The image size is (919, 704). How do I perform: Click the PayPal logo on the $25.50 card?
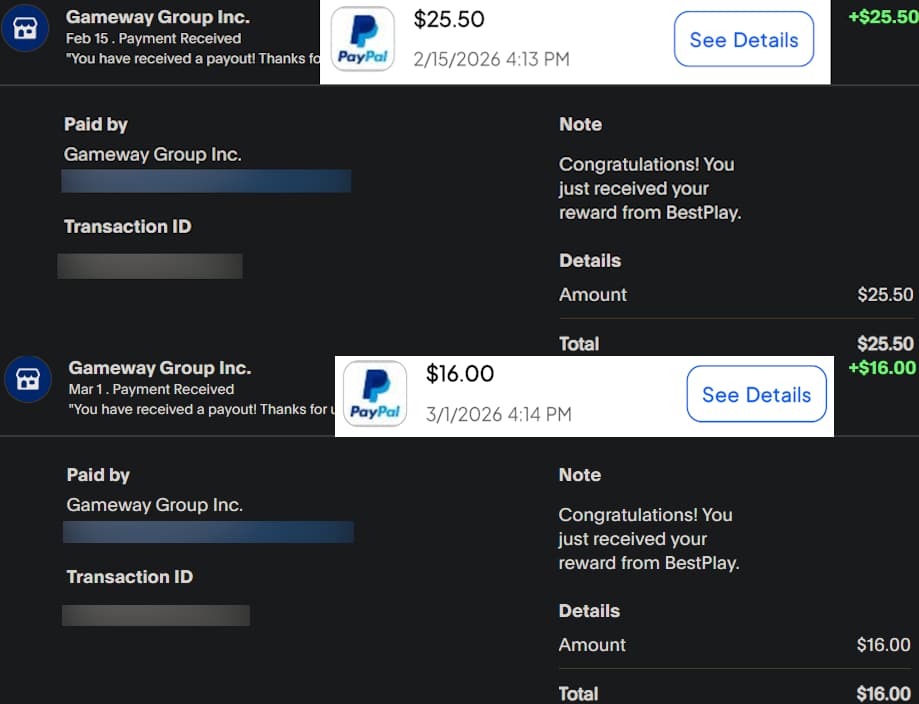tap(362, 40)
